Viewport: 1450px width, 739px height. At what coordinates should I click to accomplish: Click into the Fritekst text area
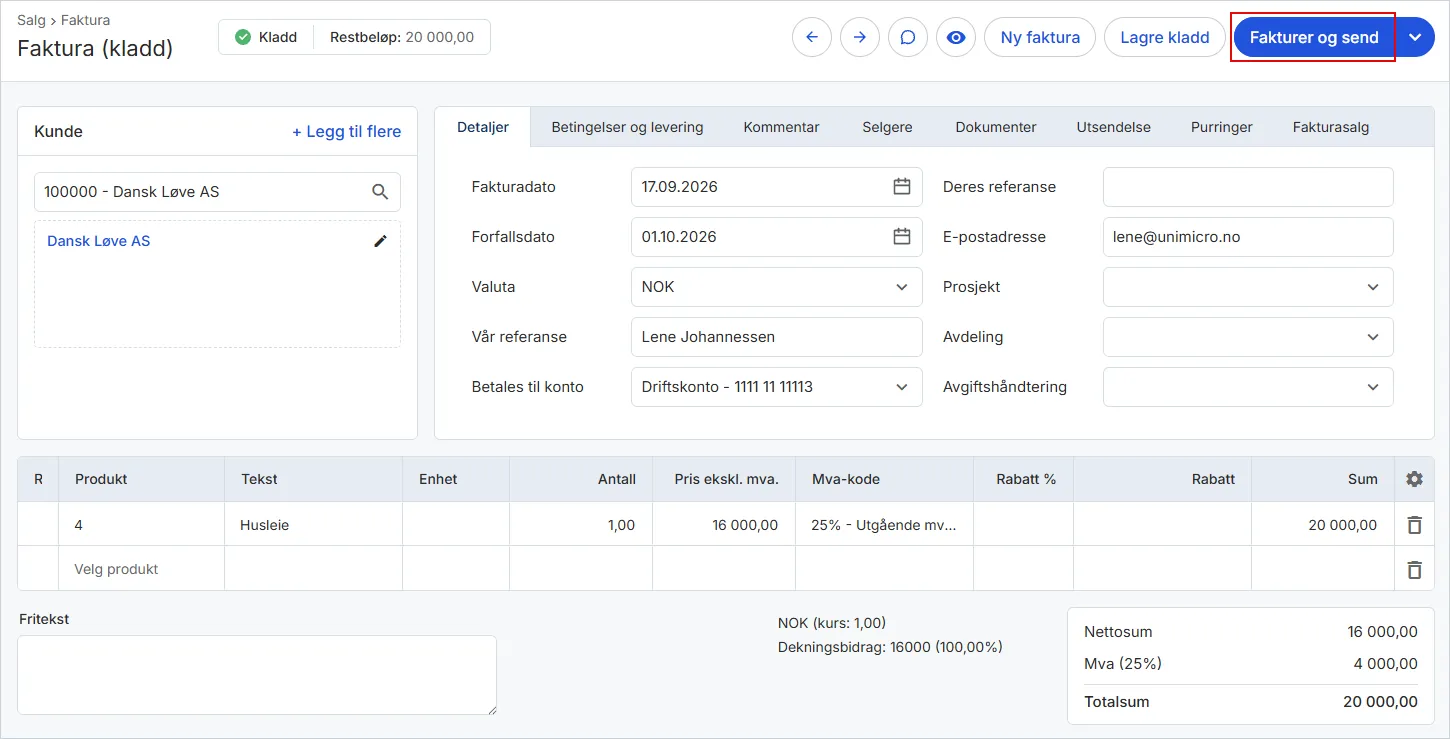(257, 675)
